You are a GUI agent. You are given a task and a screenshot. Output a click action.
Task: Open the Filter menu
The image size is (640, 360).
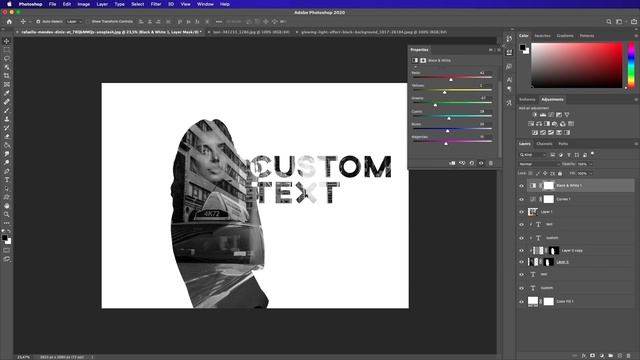[156, 4]
